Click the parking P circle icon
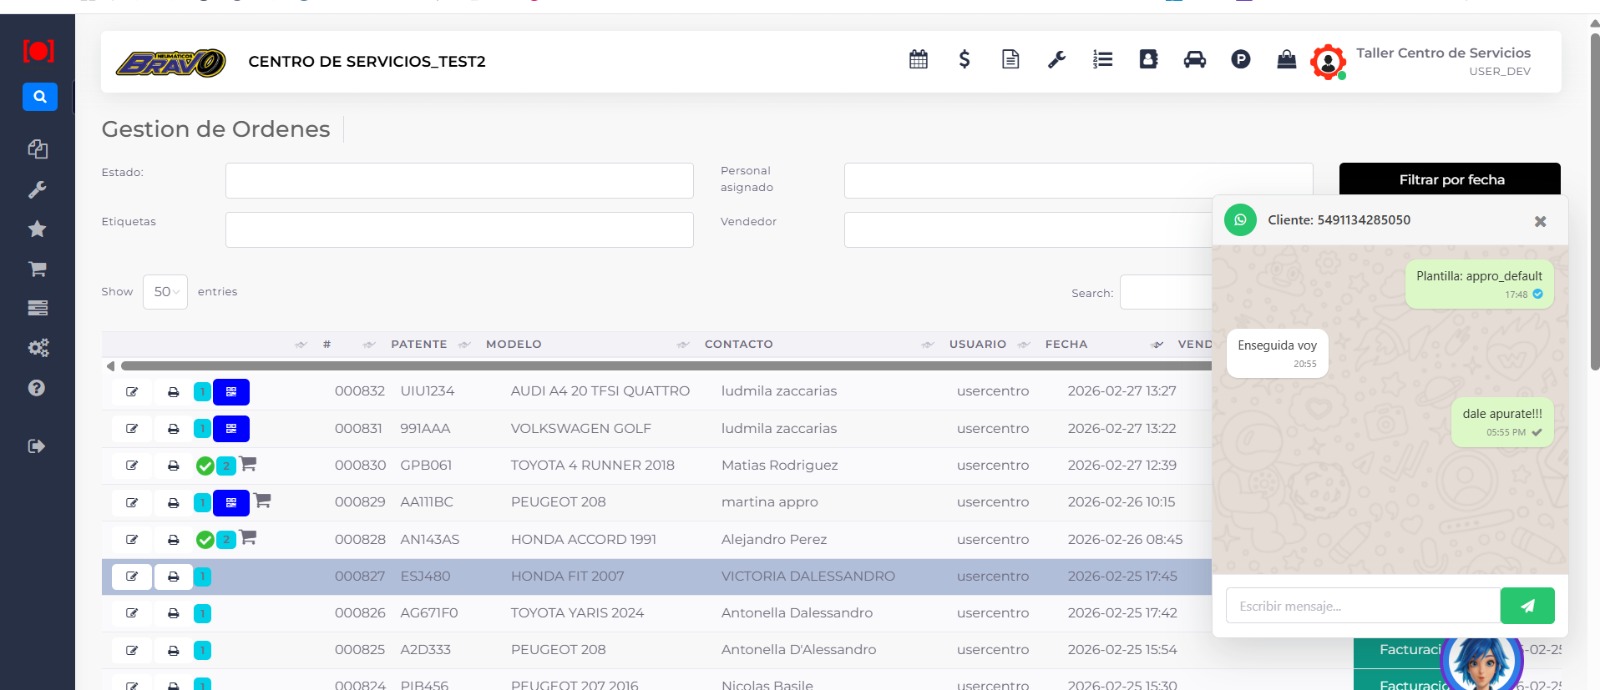The width and height of the screenshot is (1600, 690). (1240, 60)
